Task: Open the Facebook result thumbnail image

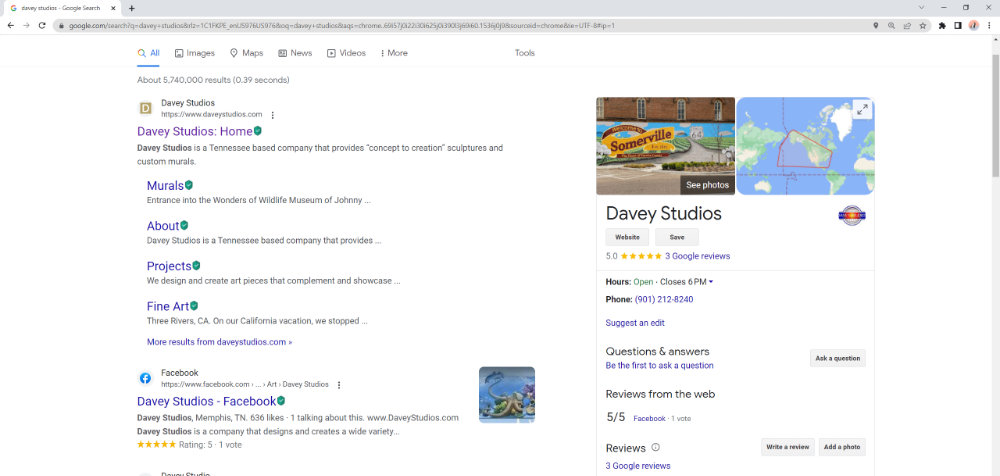Action: (x=507, y=394)
